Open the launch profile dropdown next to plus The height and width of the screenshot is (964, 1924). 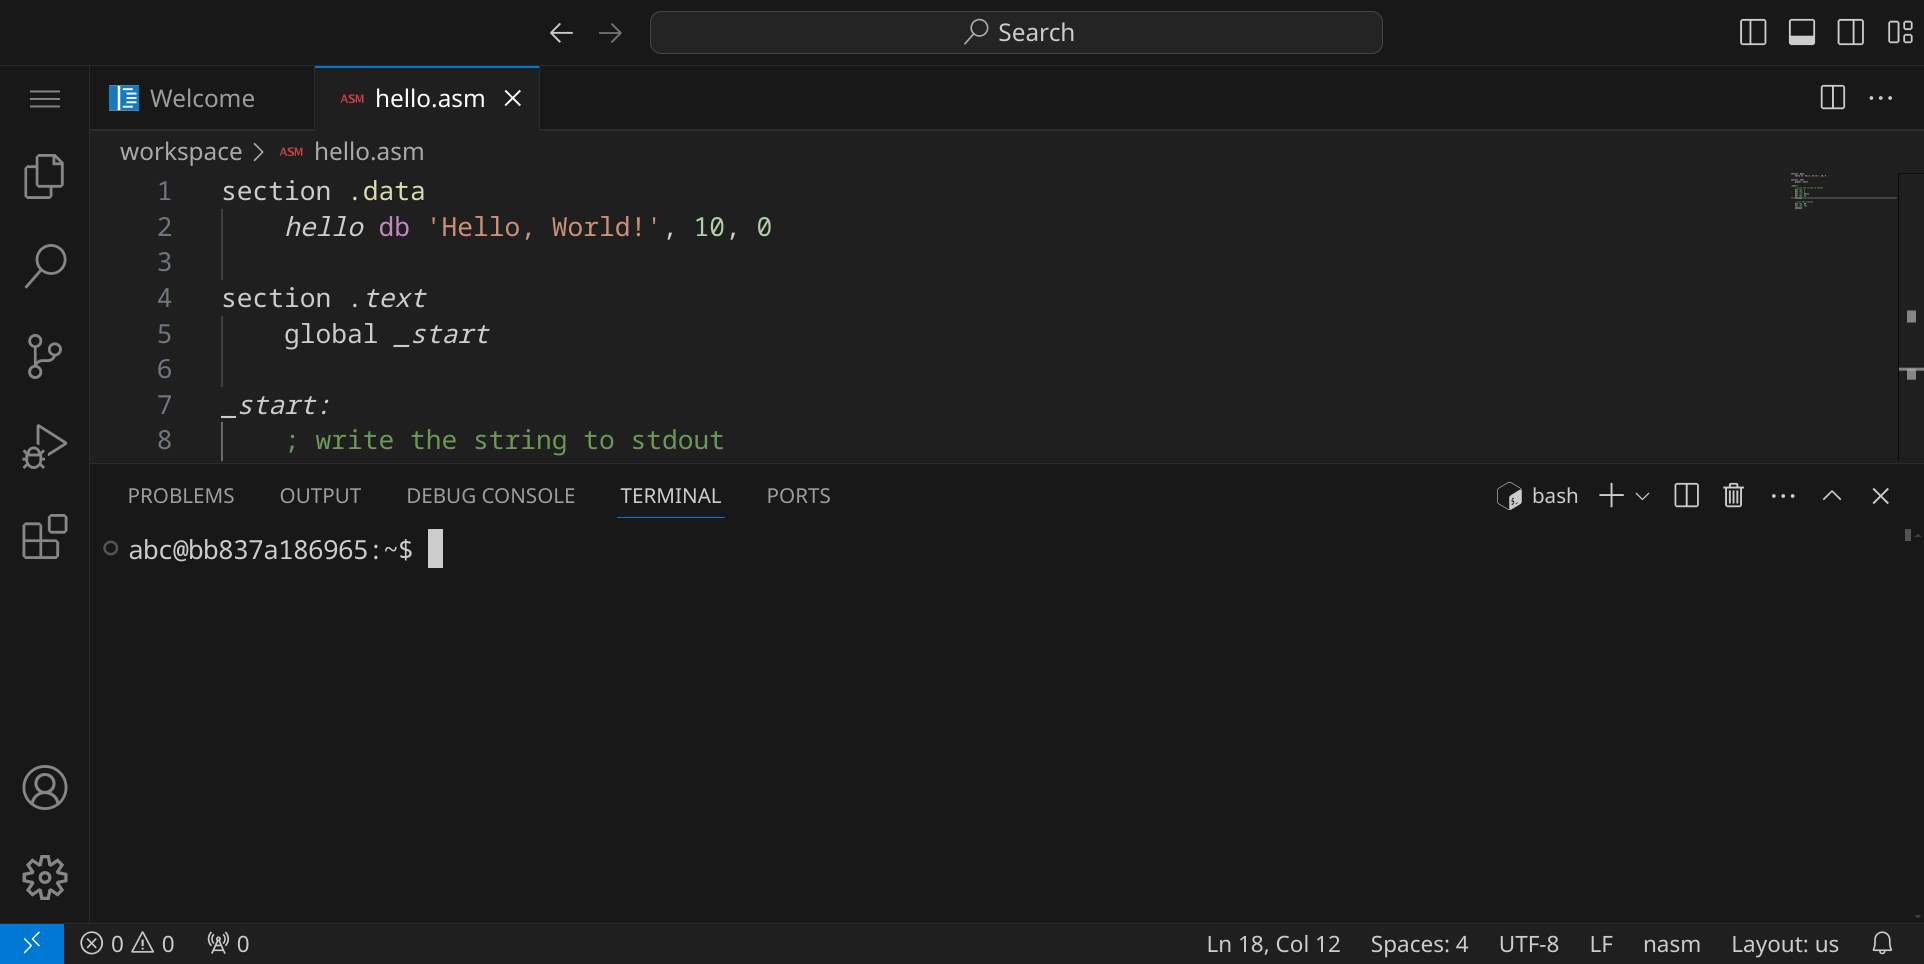pos(1642,496)
